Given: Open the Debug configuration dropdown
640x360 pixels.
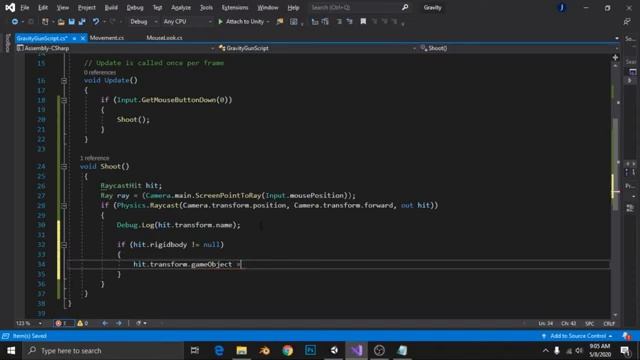Looking at the screenshot, I should pyautogui.click(x=144, y=22).
